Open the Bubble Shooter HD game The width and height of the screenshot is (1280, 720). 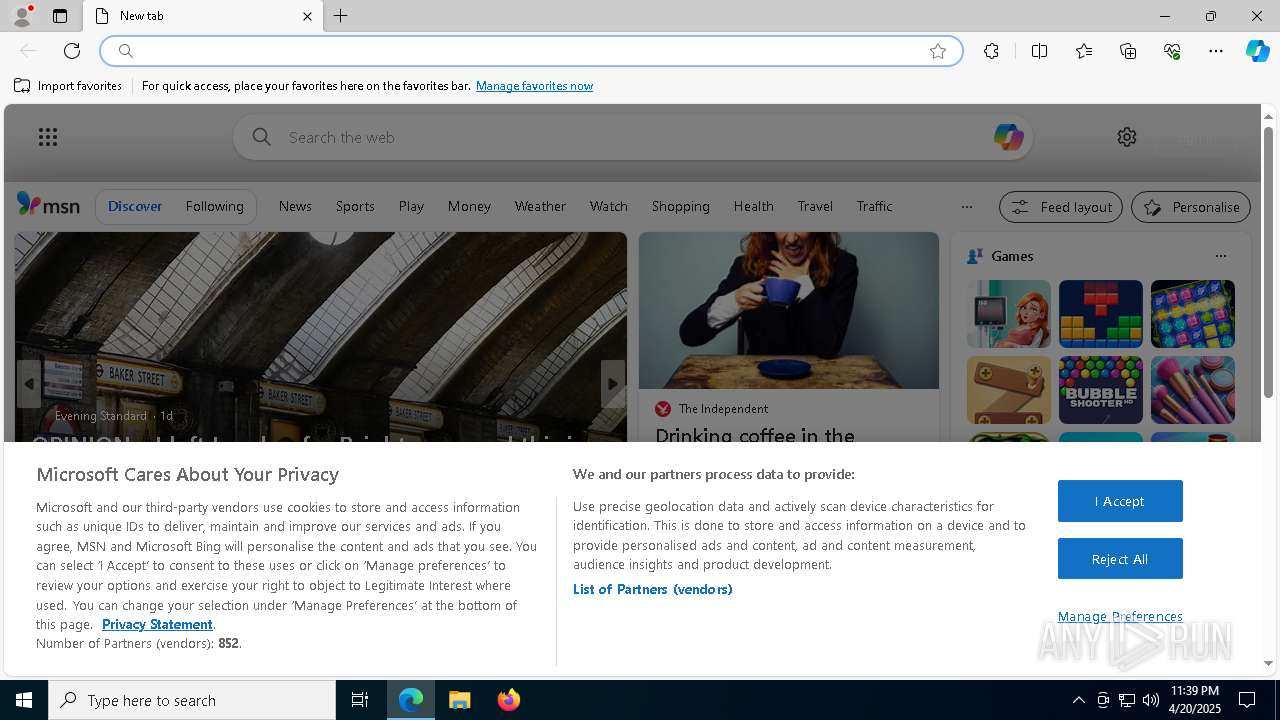1101,390
